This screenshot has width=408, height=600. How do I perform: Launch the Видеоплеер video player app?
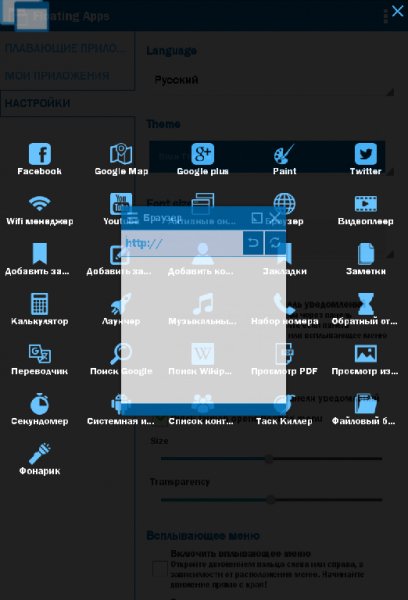366,209
